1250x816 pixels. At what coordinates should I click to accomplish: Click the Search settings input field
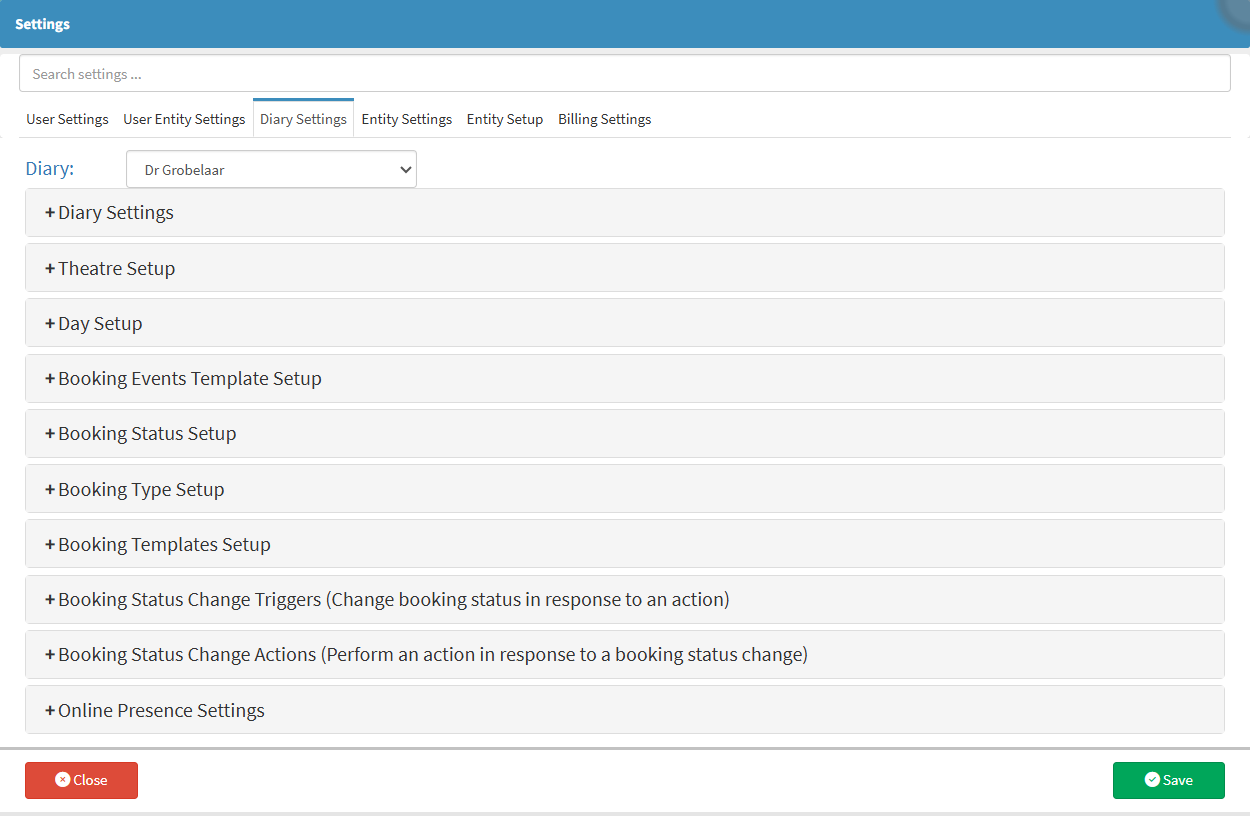coord(624,74)
